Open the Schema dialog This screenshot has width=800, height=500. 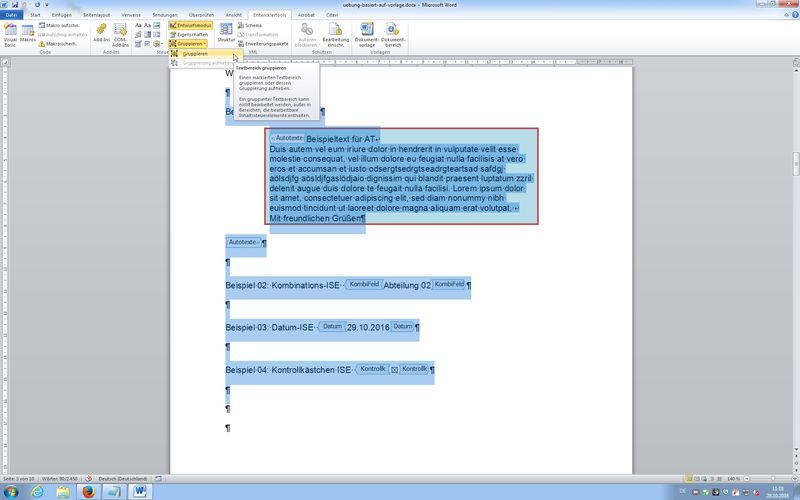[252, 24]
